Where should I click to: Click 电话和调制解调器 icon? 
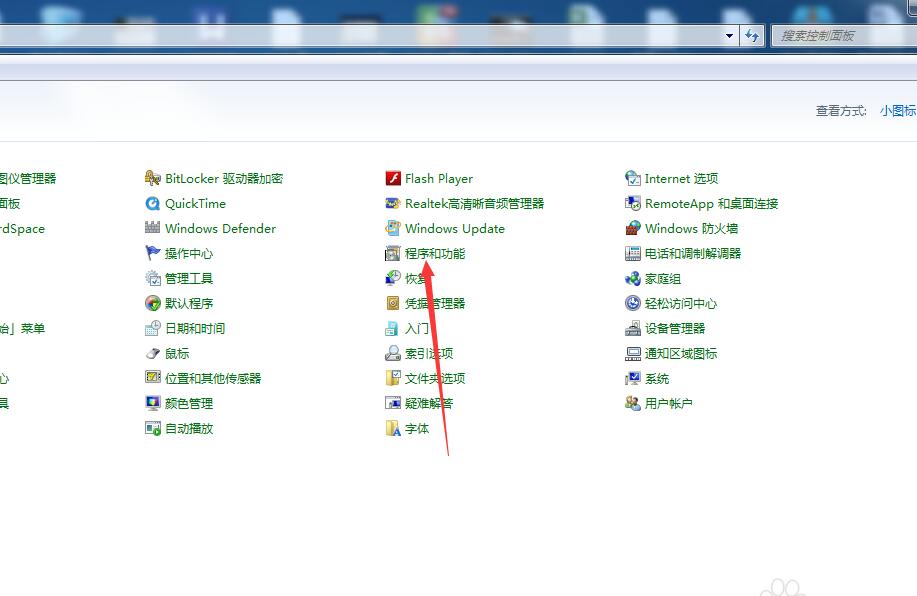(633, 253)
